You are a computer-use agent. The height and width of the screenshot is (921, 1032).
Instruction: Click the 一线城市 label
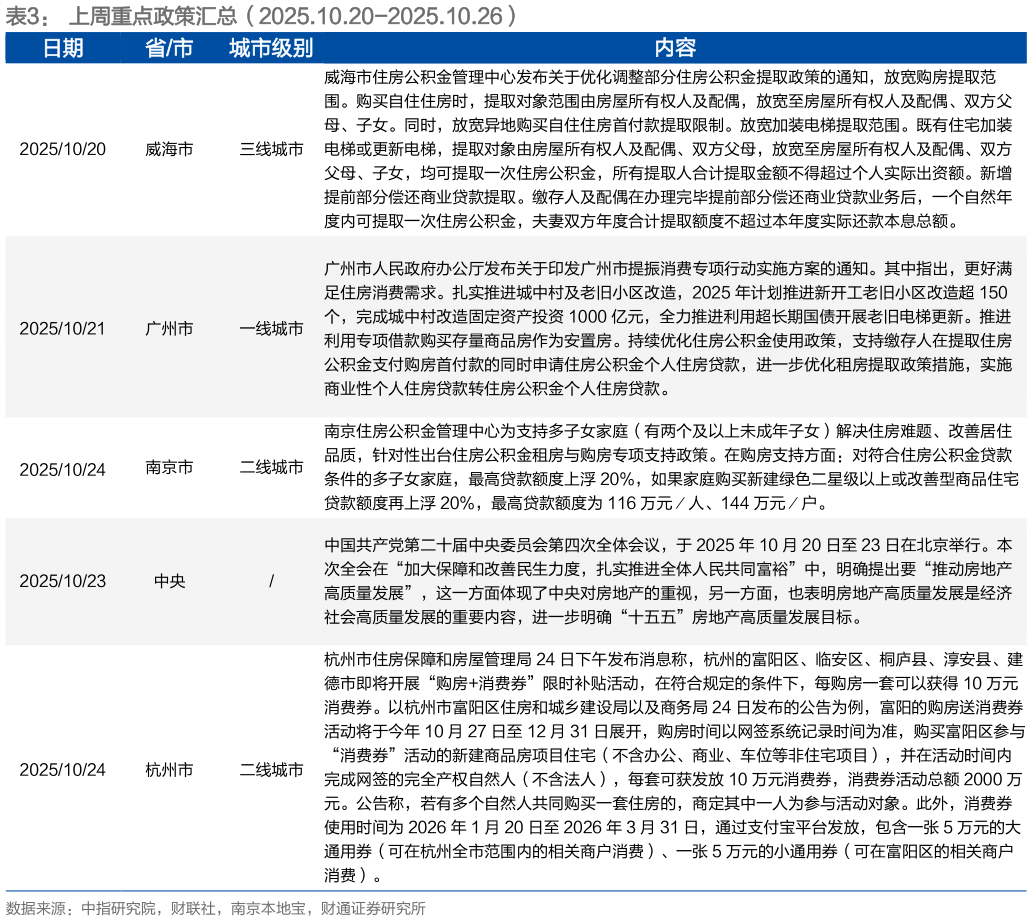point(271,327)
